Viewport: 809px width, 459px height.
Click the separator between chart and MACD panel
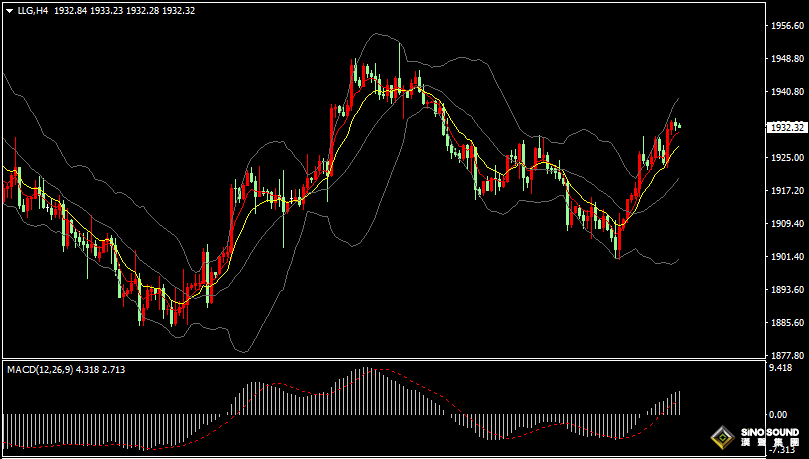pyautogui.click(x=380, y=360)
